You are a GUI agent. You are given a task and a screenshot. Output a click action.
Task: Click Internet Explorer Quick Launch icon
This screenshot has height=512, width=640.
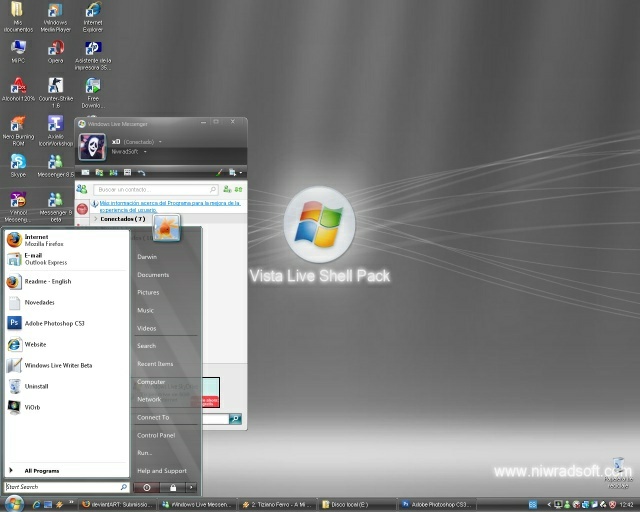click(36, 505)
